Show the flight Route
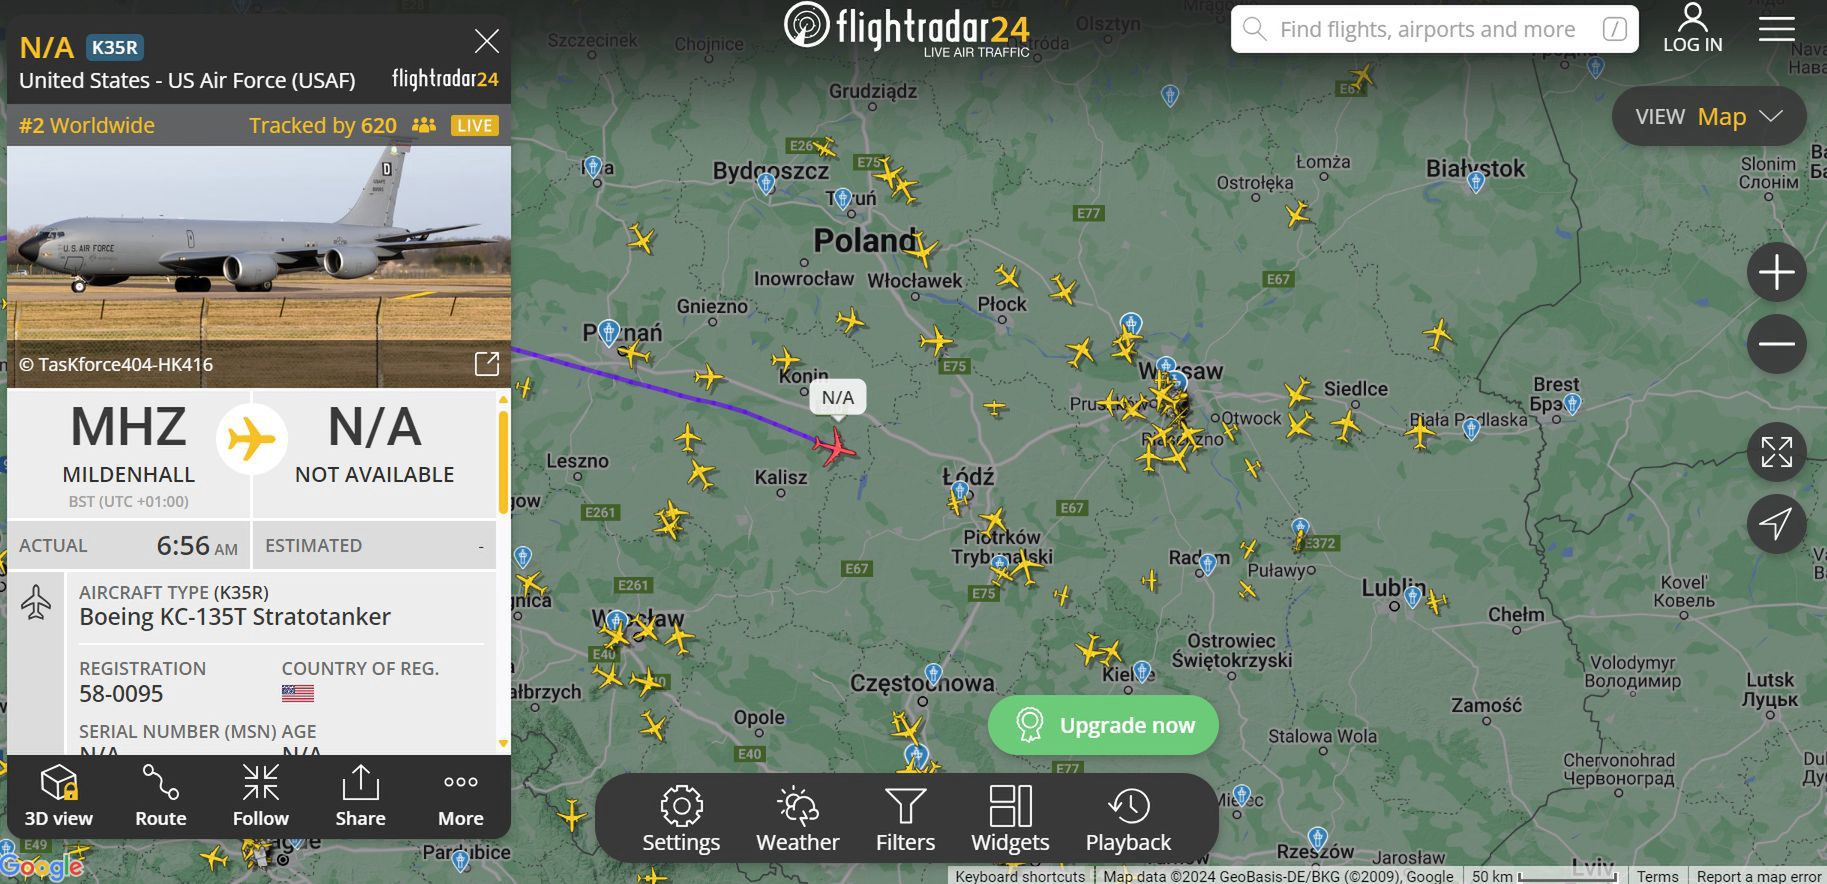 (160, 796)
